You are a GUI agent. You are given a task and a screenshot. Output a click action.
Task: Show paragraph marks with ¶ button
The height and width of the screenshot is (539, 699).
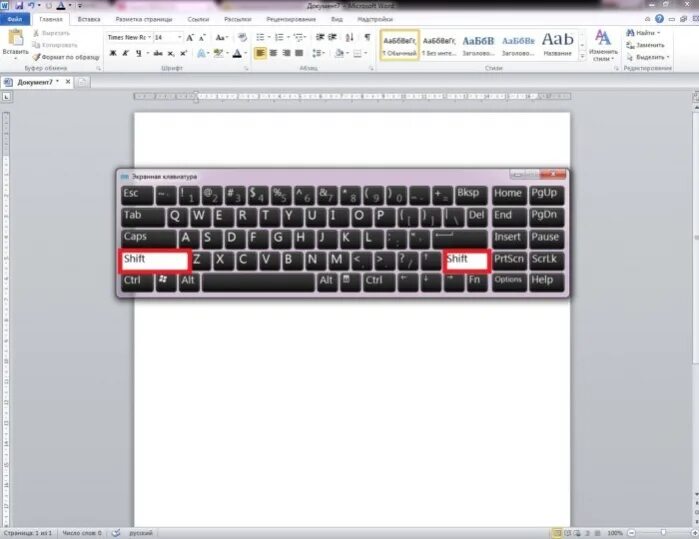(367, 37)
